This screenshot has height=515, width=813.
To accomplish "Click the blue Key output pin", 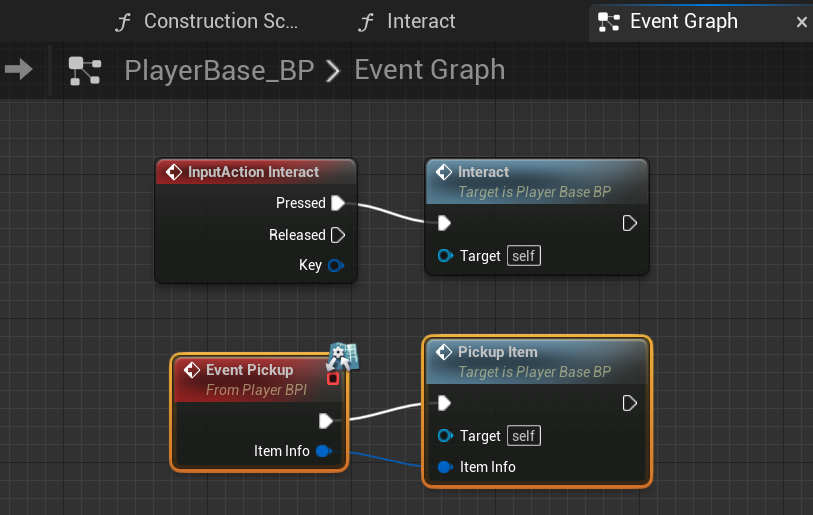I will pos(336,265).
